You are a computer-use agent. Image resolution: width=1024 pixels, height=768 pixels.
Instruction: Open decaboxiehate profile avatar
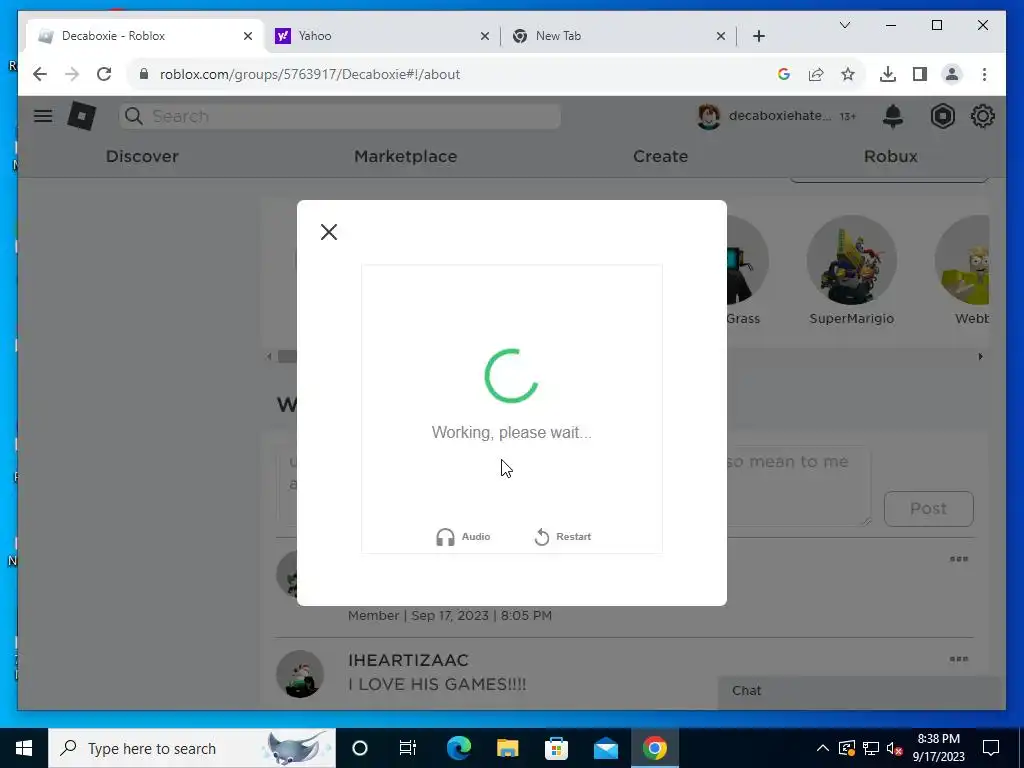click(x=709, y=116)
